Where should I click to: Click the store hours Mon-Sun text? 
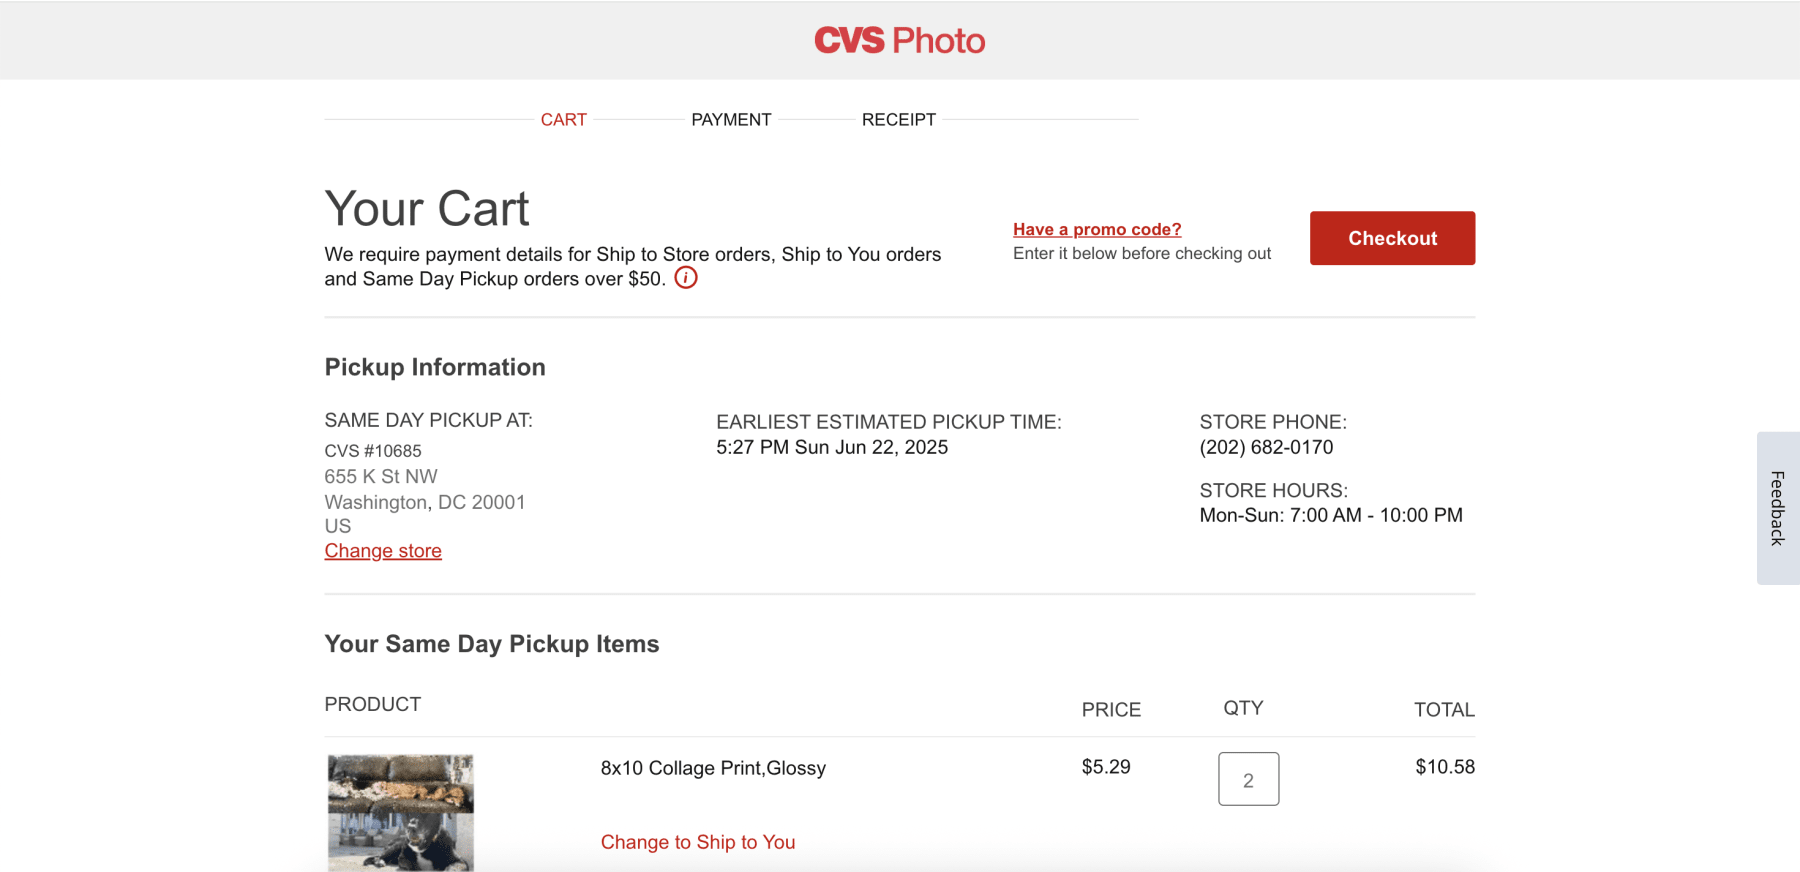tap(1330, 515)
